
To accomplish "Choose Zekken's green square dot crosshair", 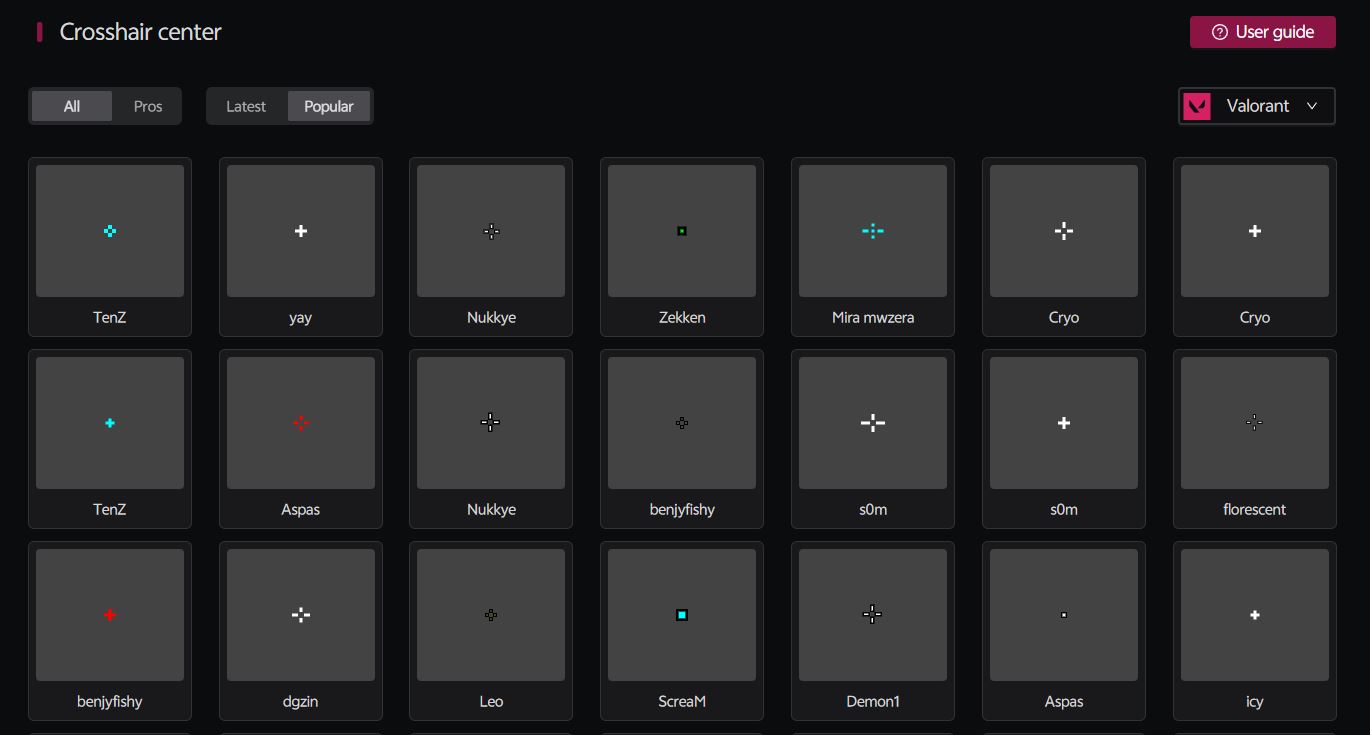I will [682, 231].
